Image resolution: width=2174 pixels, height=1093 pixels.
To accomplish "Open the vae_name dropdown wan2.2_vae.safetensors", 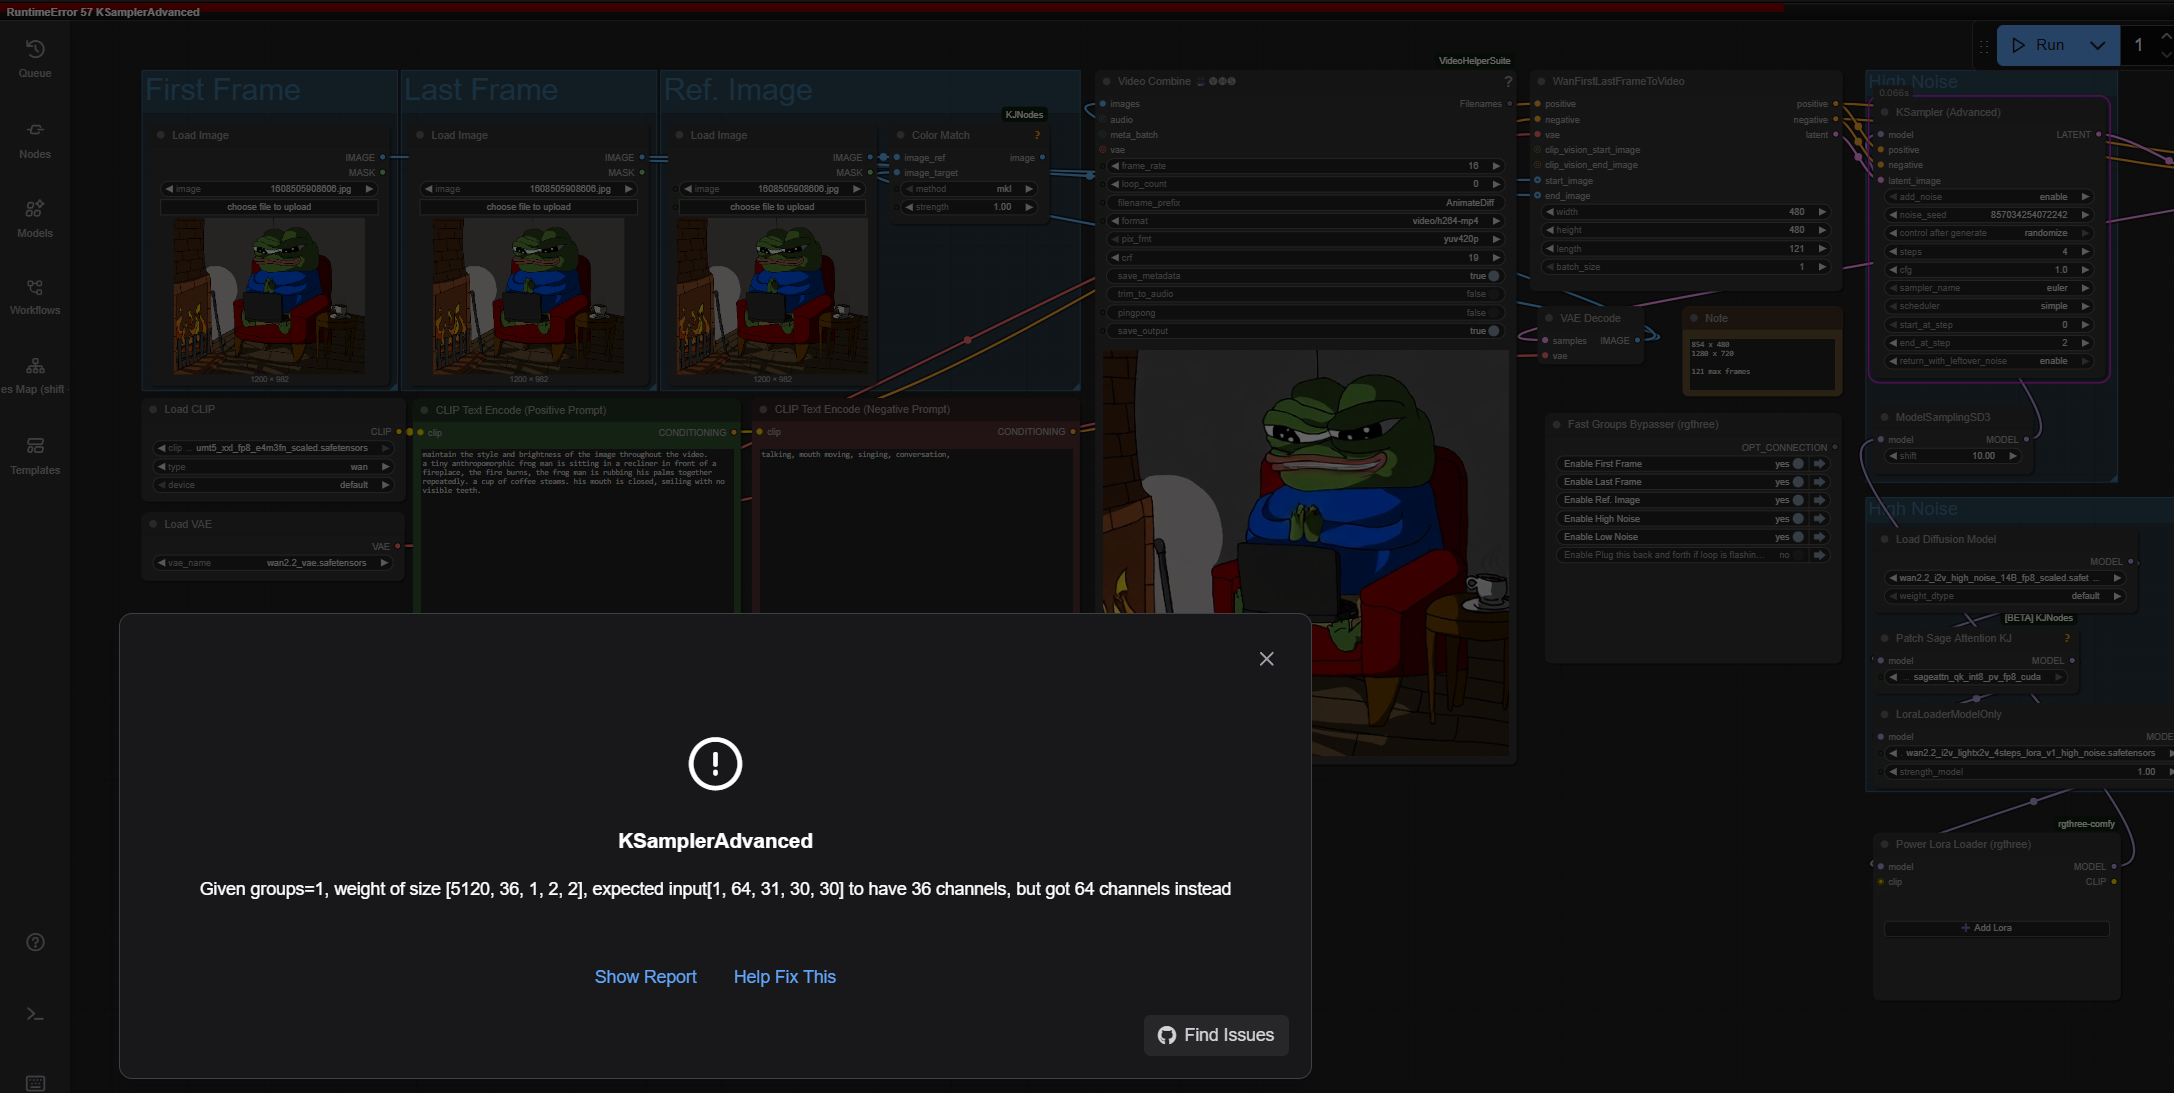I will click(x=273, y=563).
